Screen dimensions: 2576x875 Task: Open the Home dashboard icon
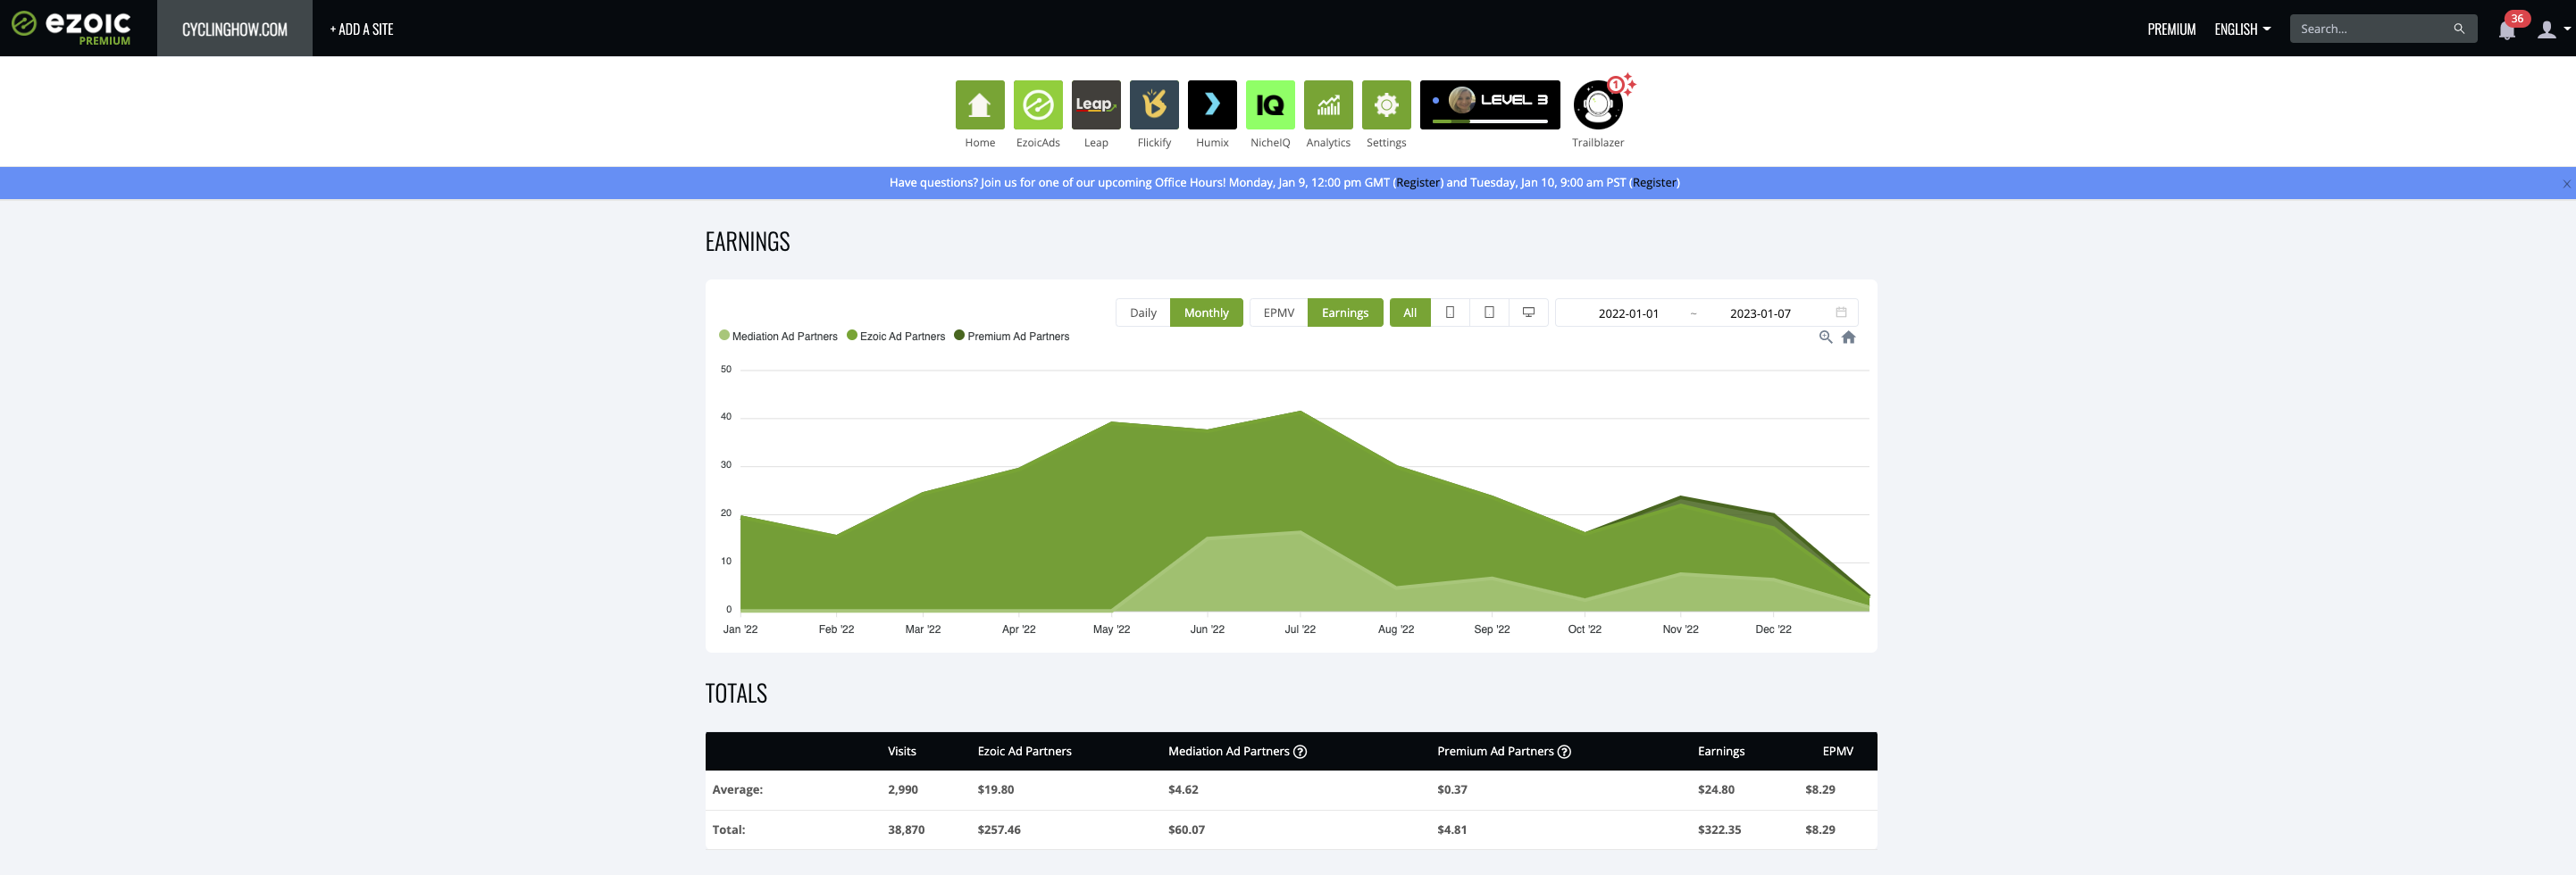coord(979,105)
